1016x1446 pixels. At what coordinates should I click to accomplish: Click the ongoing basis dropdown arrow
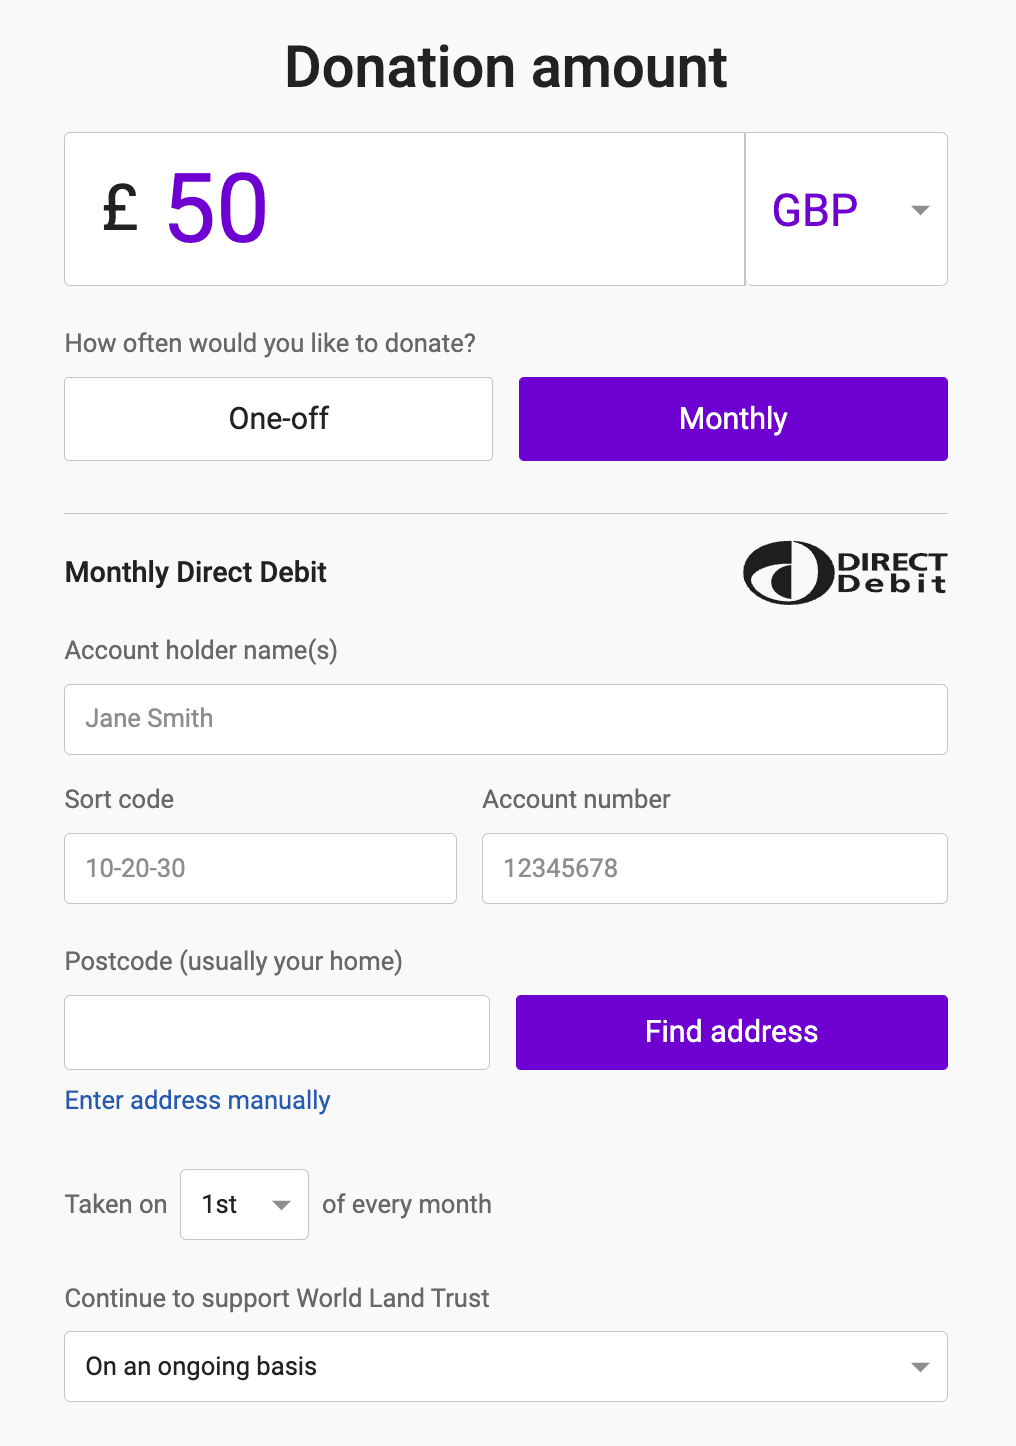tap(921, 1367)
